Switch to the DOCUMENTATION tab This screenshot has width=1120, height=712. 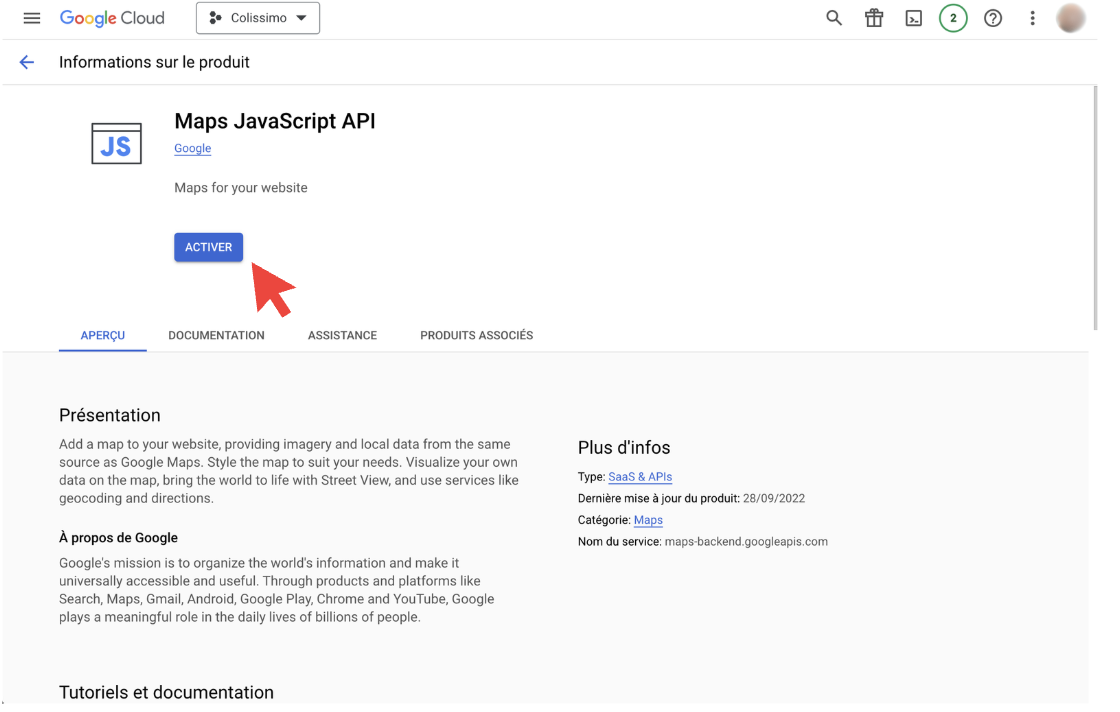point(216,336)
